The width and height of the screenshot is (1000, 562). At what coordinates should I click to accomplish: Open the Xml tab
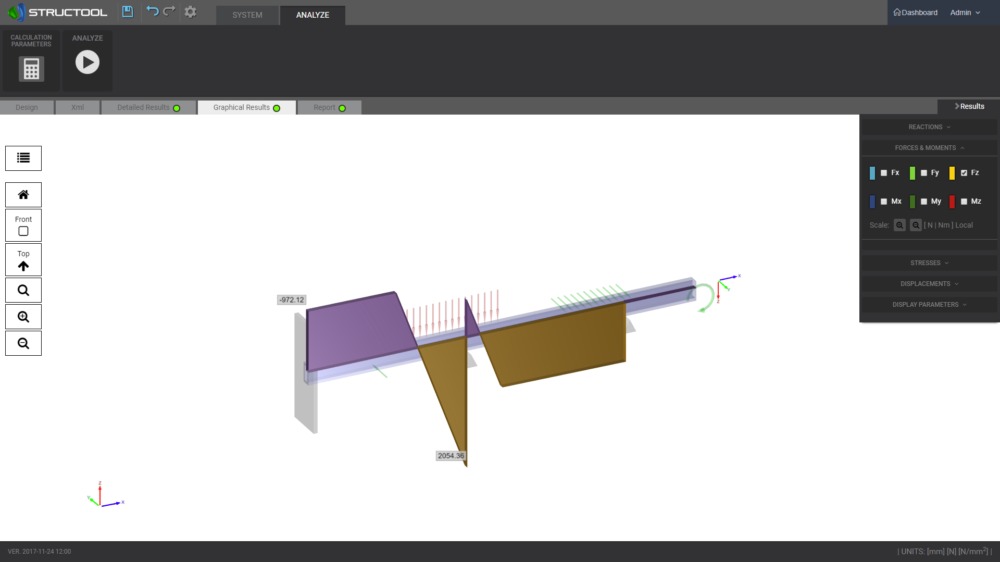pyautogui.click(x=78, y=107)
